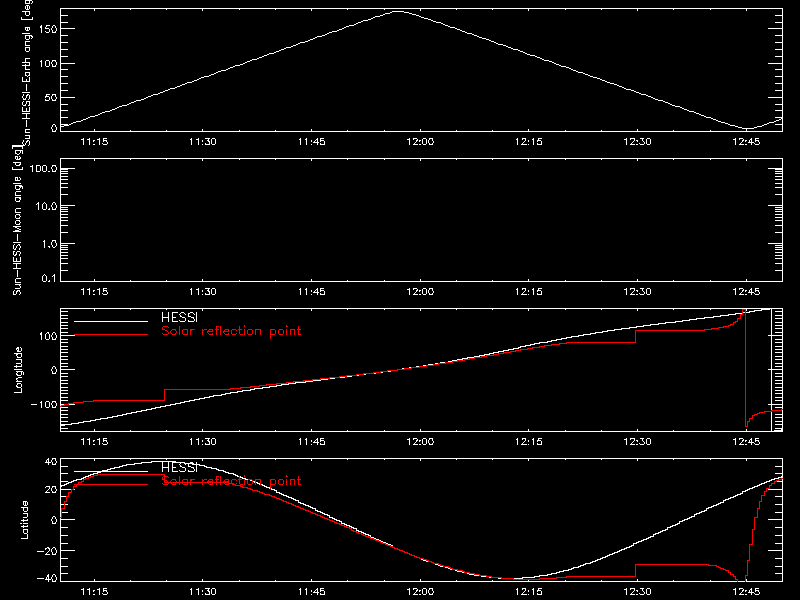Select the 100 tick label in Earth angle plot
800x600 pixels.
coord(48,63)
